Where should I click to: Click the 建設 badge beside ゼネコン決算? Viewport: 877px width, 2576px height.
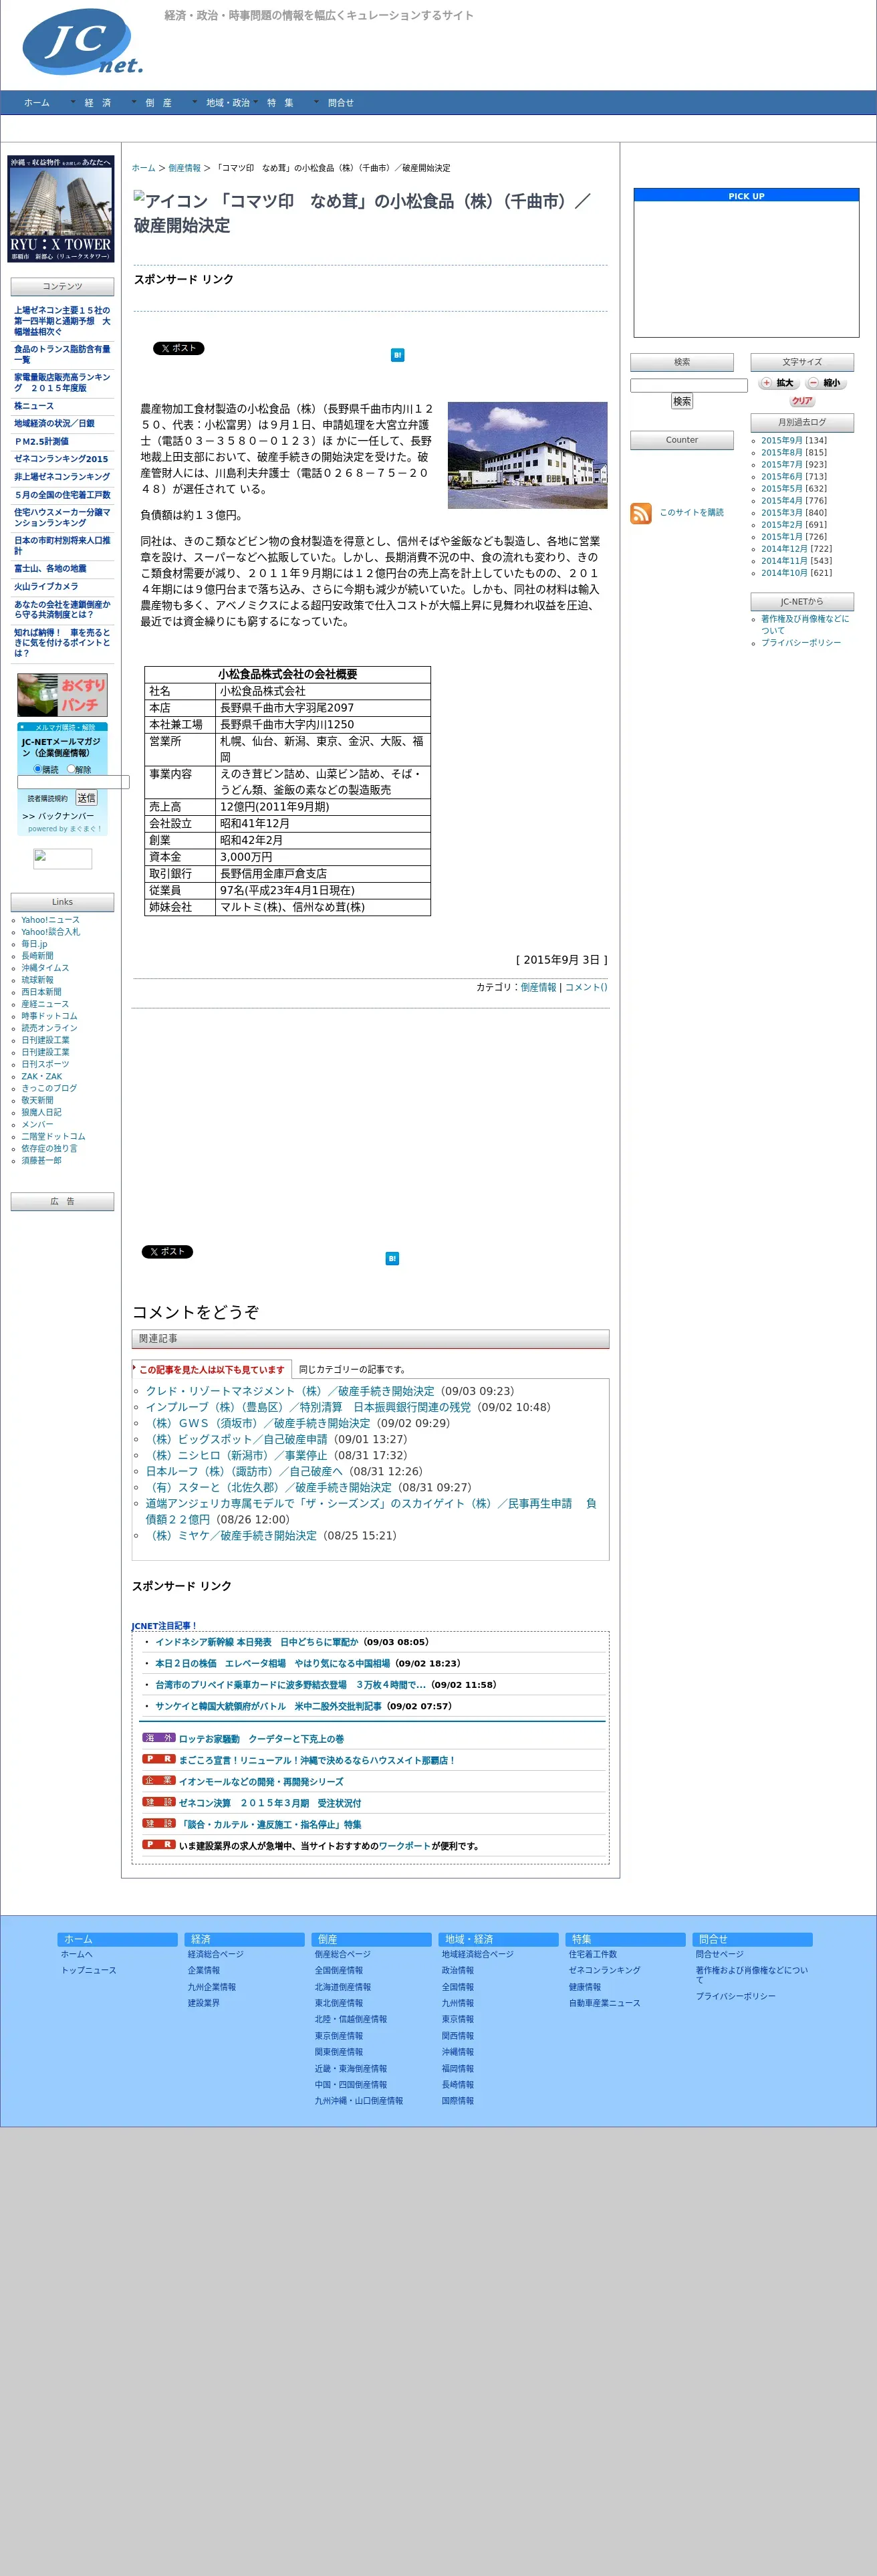[x=158, y=1802]
